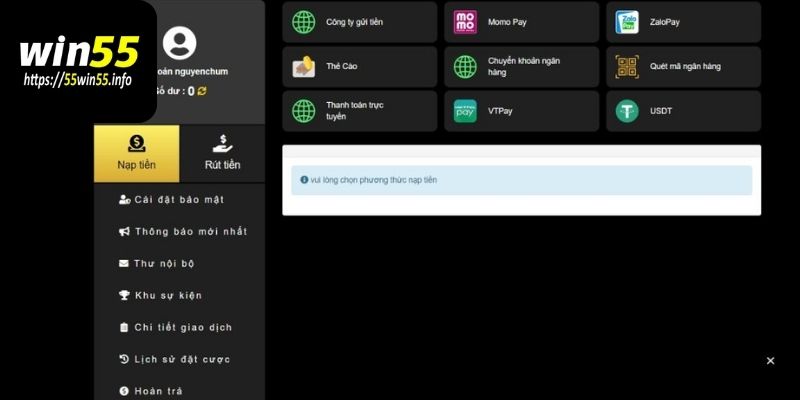Click the user avatar profile icon
This screenshot has height=400, width=800.
coord(180,43)
